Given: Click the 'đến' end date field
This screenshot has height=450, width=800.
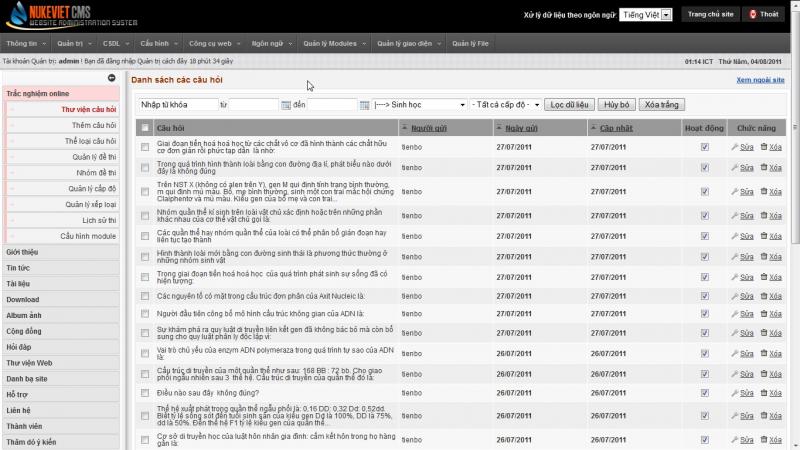Looking at the screenshot, I should point(332,105).
